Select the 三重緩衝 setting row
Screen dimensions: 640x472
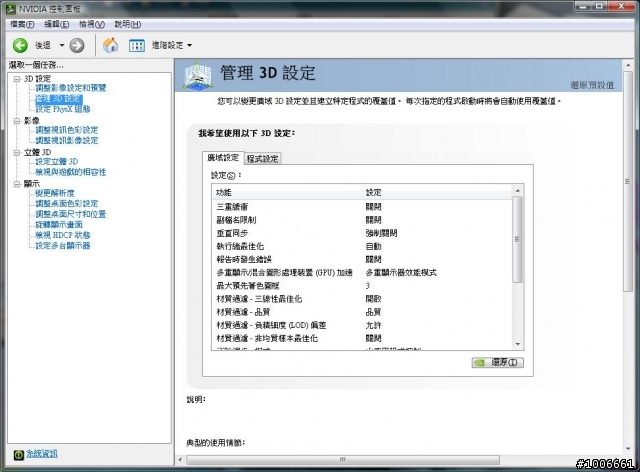point(362,207)
